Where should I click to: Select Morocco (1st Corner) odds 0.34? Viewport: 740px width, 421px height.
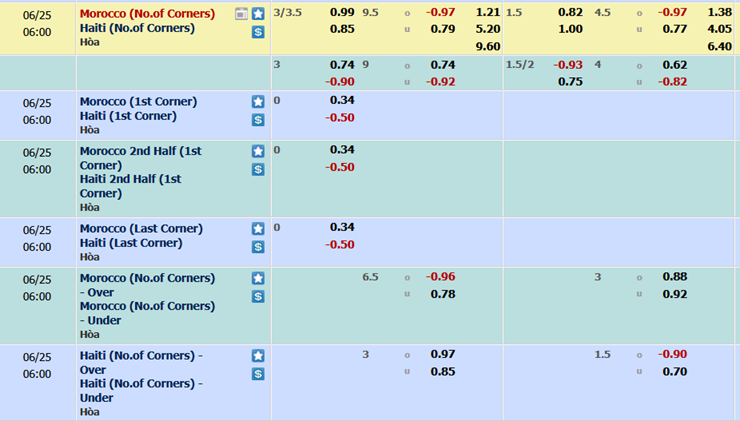click(342, 100)
